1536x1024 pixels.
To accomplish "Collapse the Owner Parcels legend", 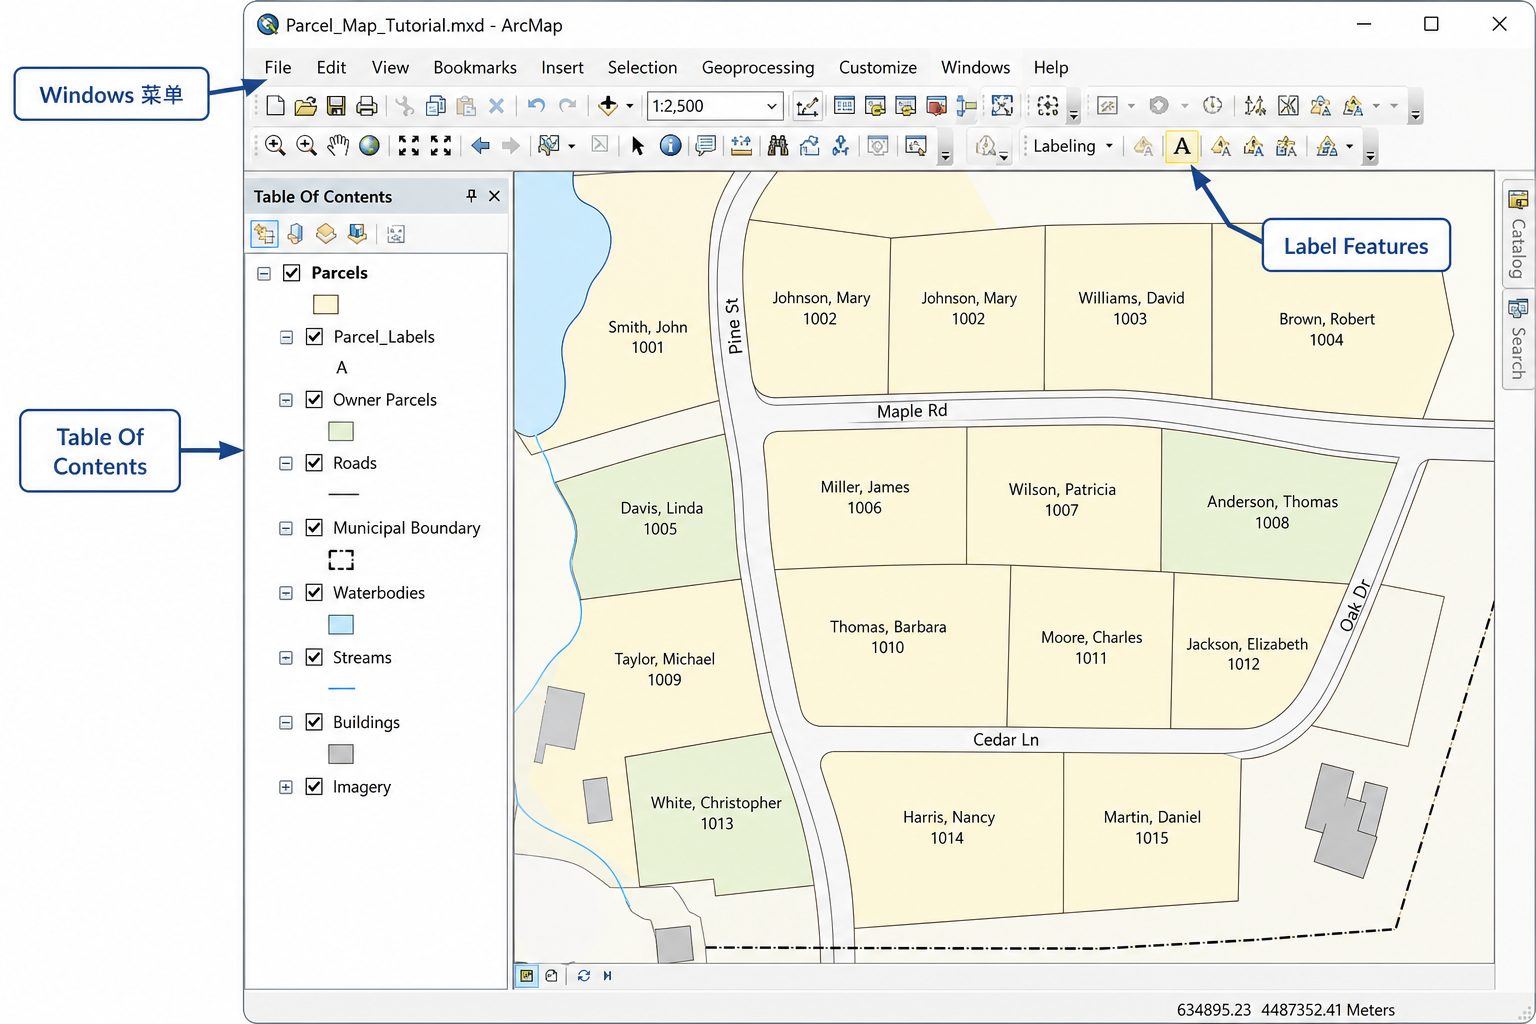I will [286, 400].
